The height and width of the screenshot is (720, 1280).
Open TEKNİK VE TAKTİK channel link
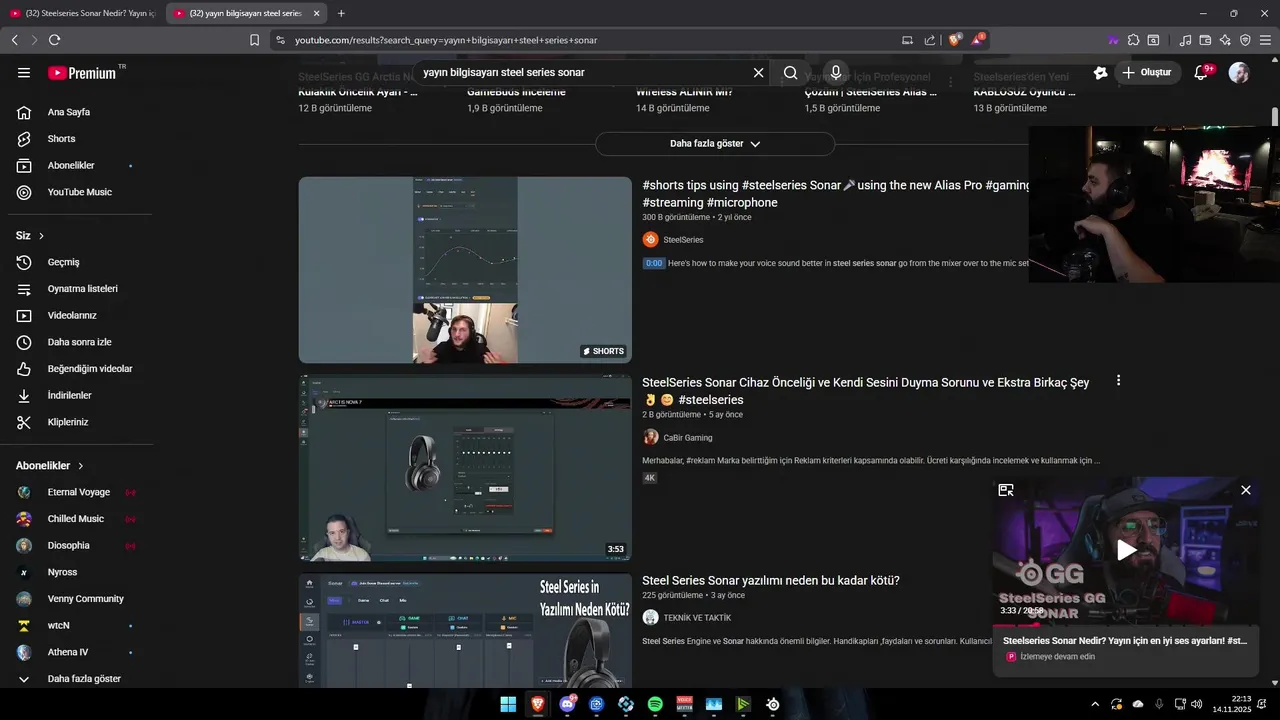(697, 618)
